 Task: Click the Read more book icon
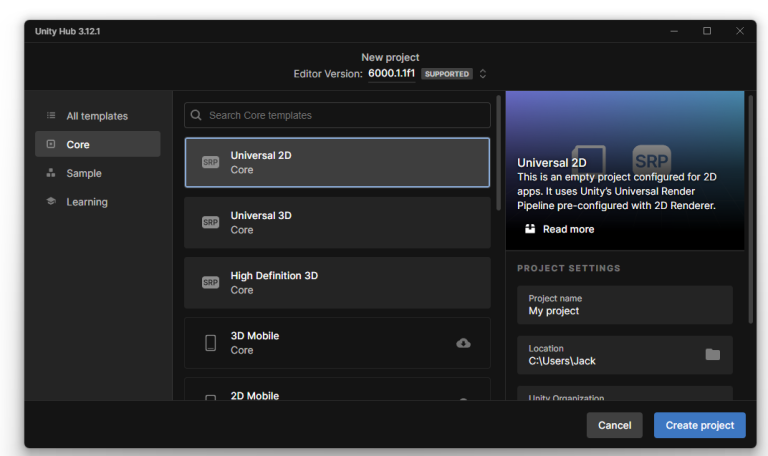530,229
